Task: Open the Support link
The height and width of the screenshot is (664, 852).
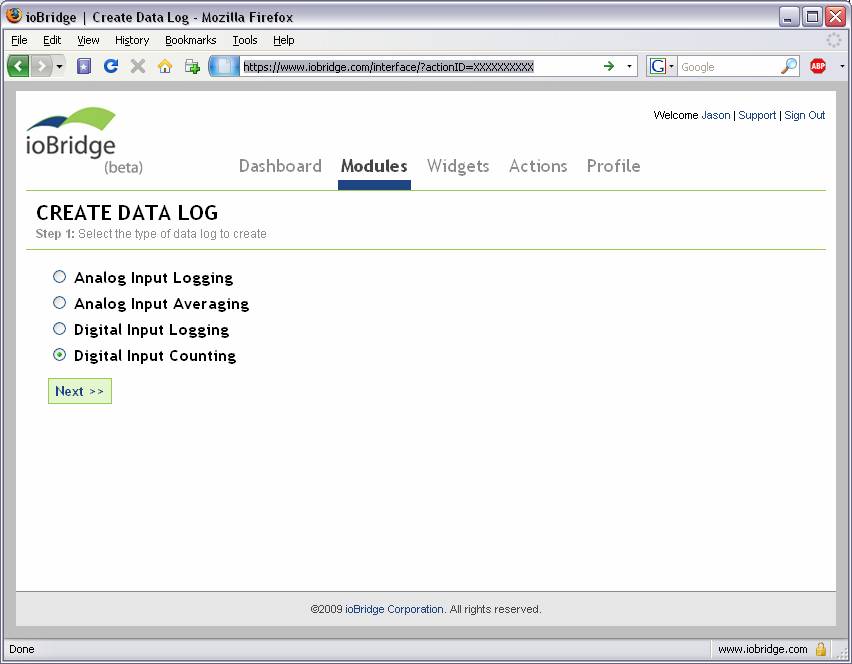Action: tap(757, 115)
